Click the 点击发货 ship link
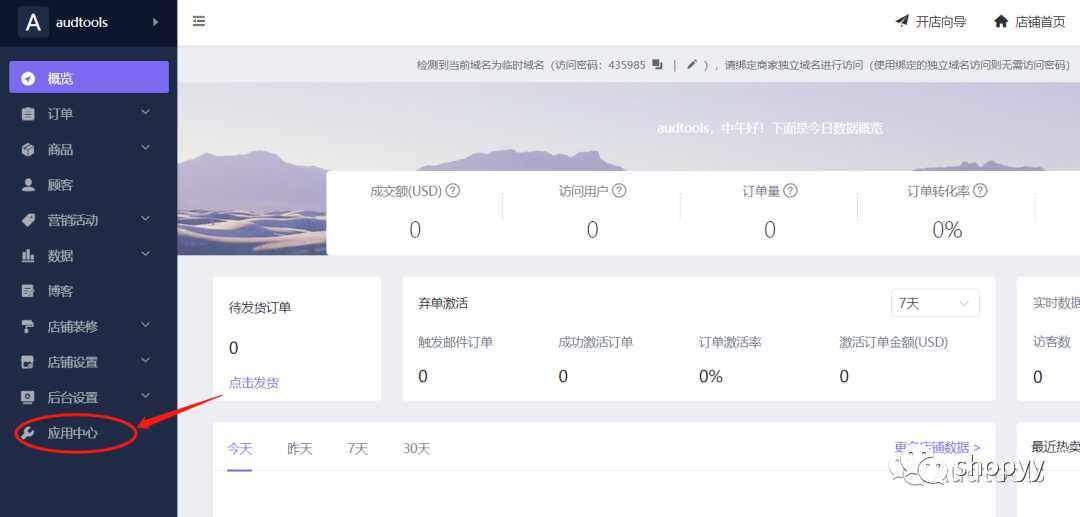 tap(254, 383)
